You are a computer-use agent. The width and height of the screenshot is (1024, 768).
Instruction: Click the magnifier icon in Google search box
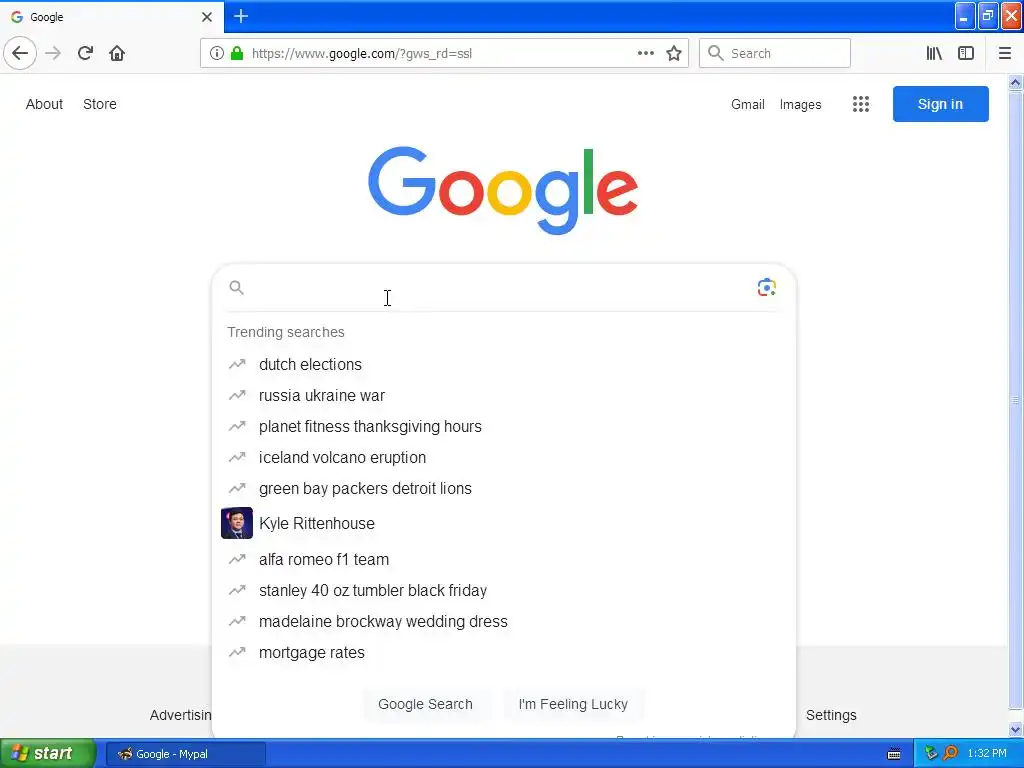[x=236, y=287]
